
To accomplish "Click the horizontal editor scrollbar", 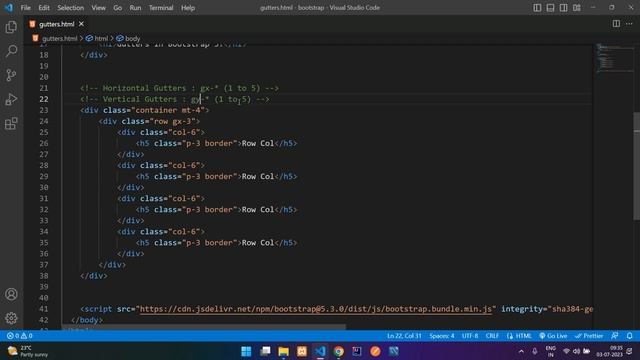I will [x=204, y=327].
